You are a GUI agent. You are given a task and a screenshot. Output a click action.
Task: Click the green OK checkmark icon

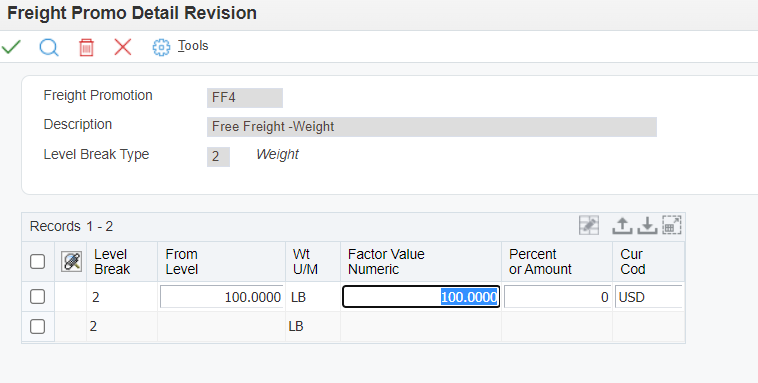pos(11,47)
